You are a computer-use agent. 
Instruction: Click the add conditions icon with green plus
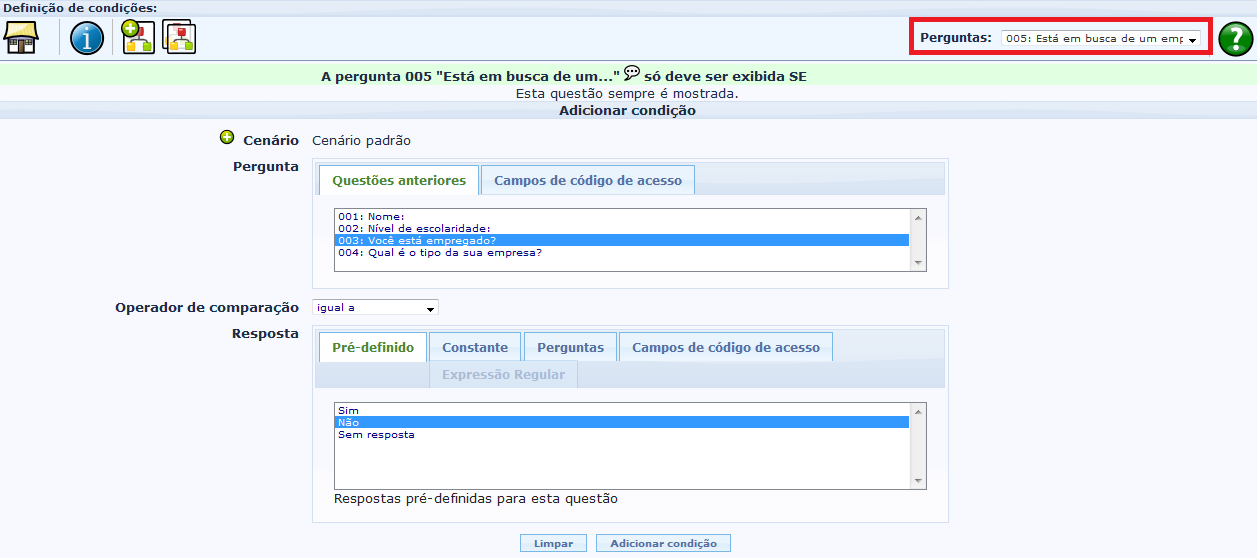click(x=138, y=37)
